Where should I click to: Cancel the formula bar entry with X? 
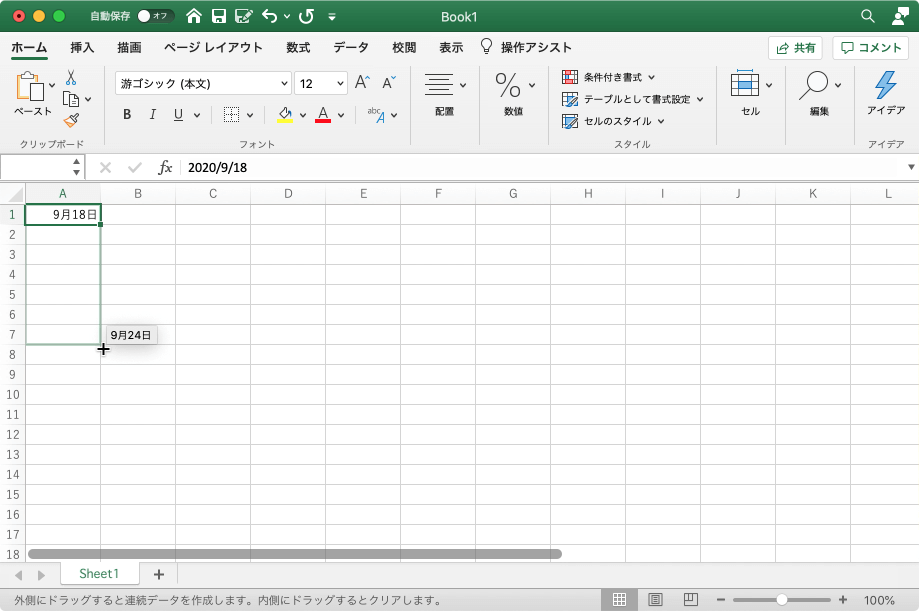(105, 168)
